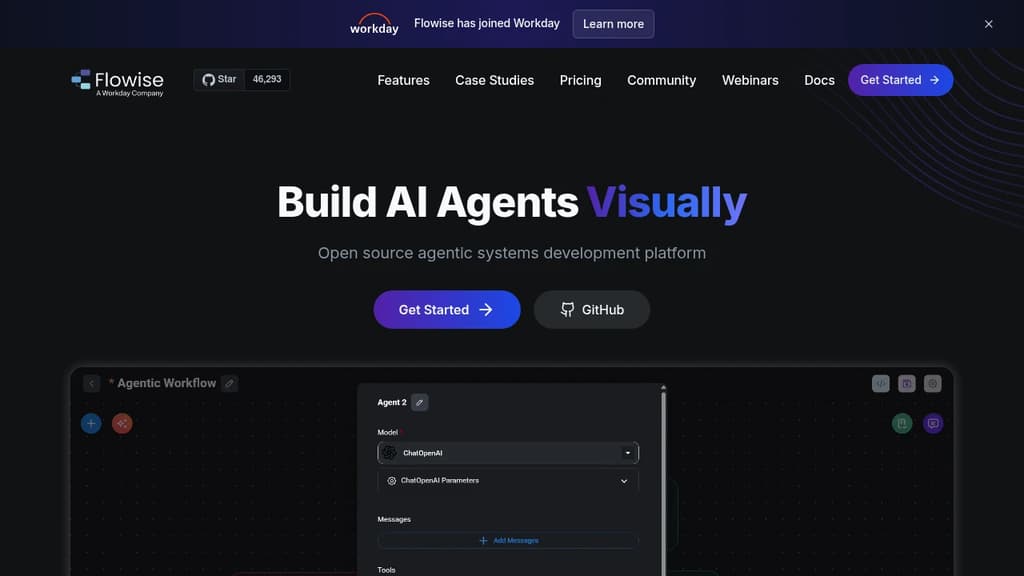Click Add Messages in the Agent 2 panel

[508, 540]
